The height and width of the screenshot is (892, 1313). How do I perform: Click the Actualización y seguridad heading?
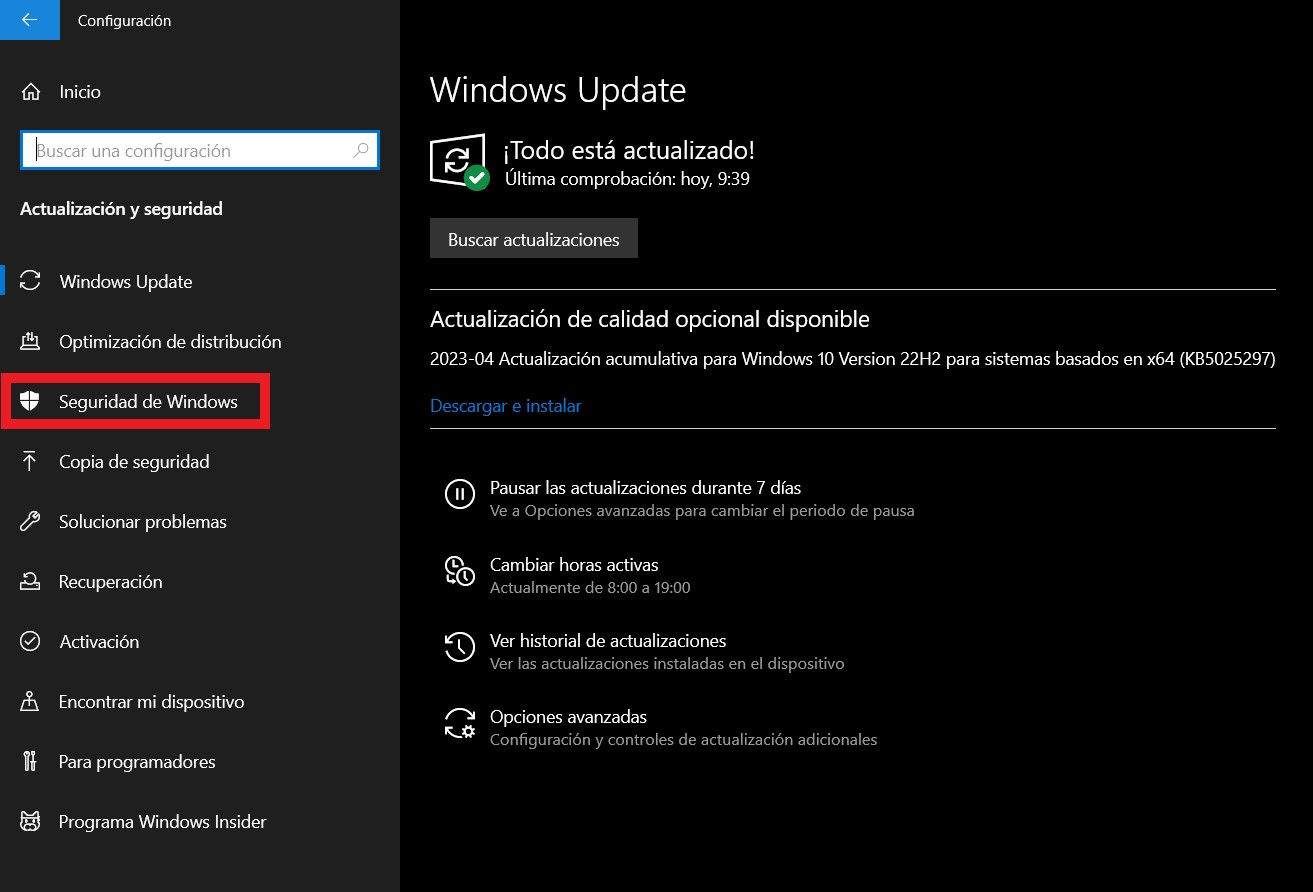(121, 209)
